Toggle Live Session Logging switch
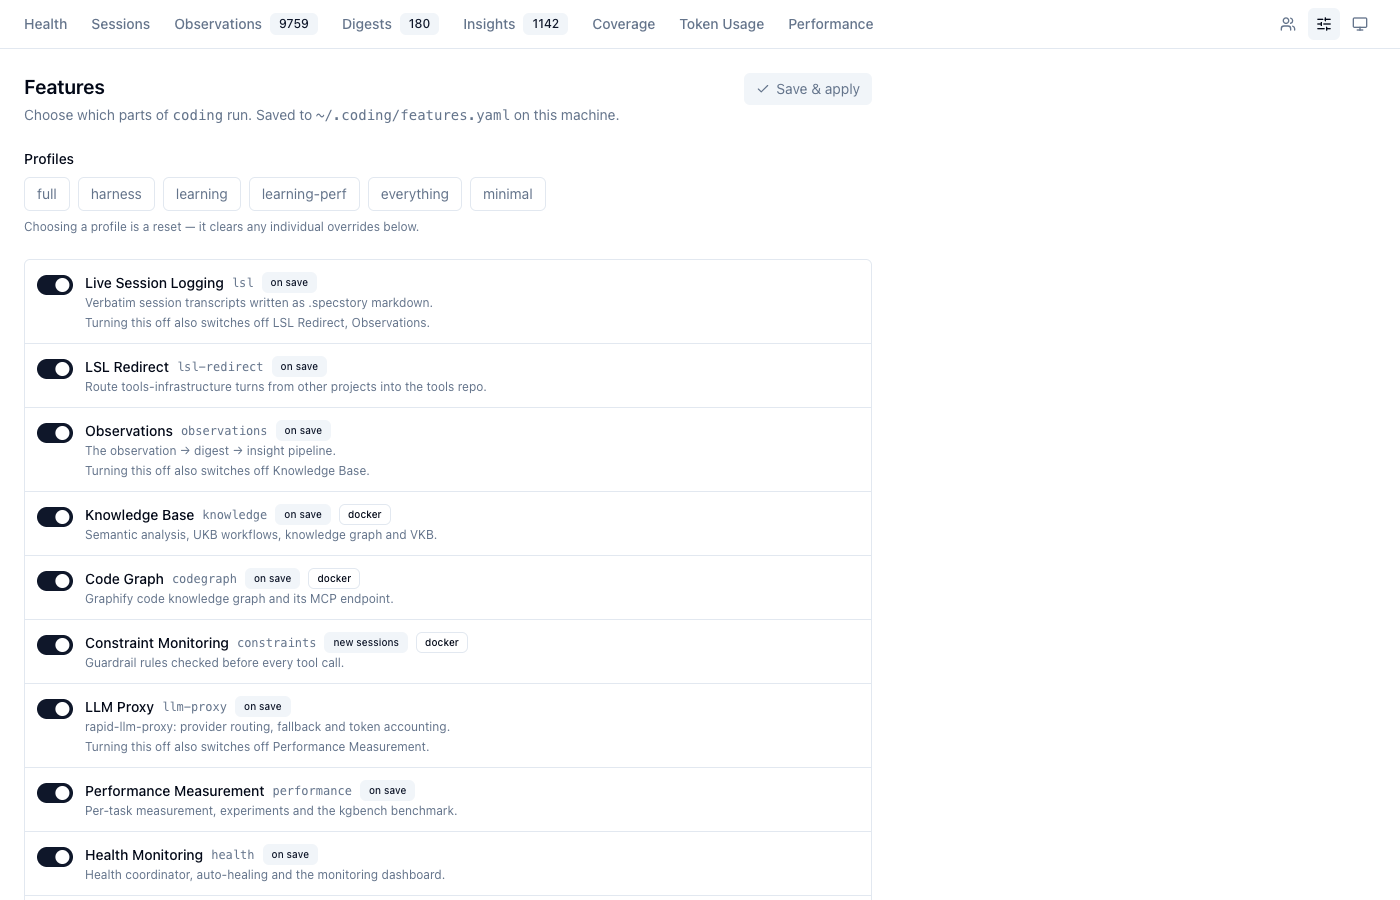The height and width of the screenshot is (900, 1400). [x=55, y=285]
